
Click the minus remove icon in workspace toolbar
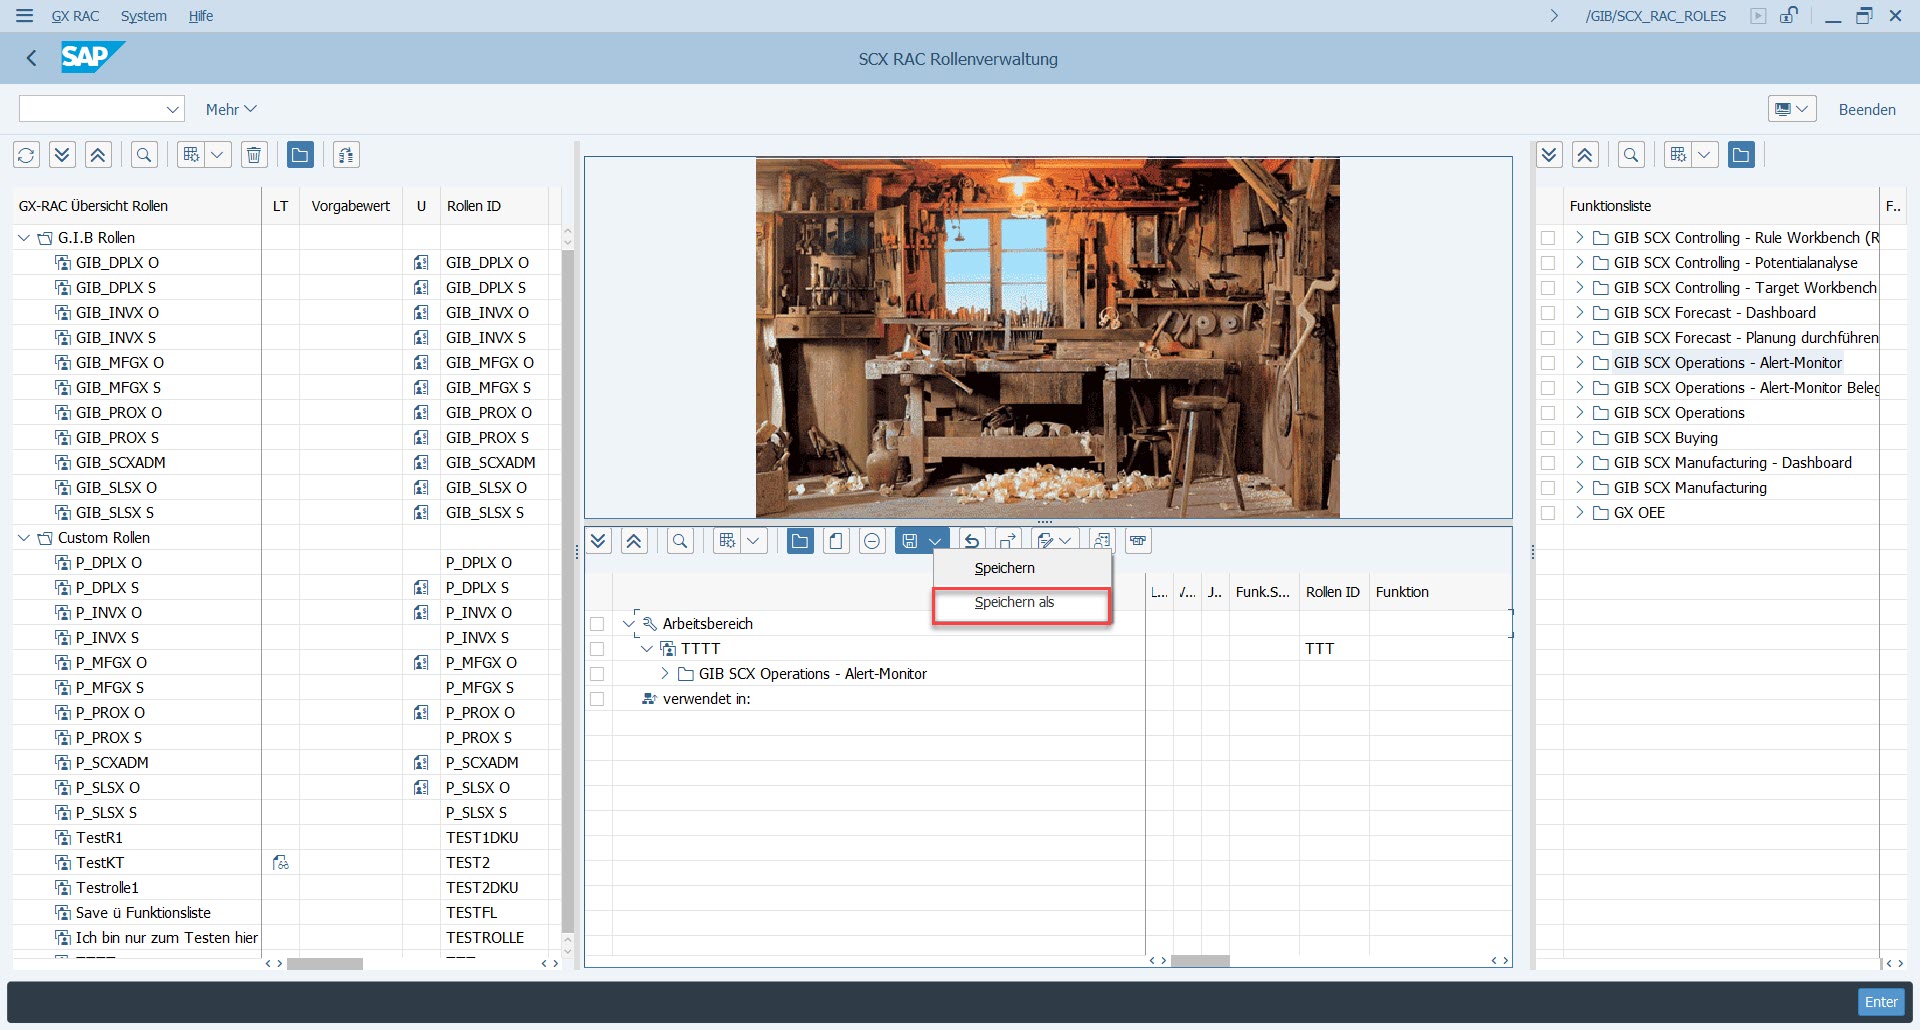tap(872, 541)
